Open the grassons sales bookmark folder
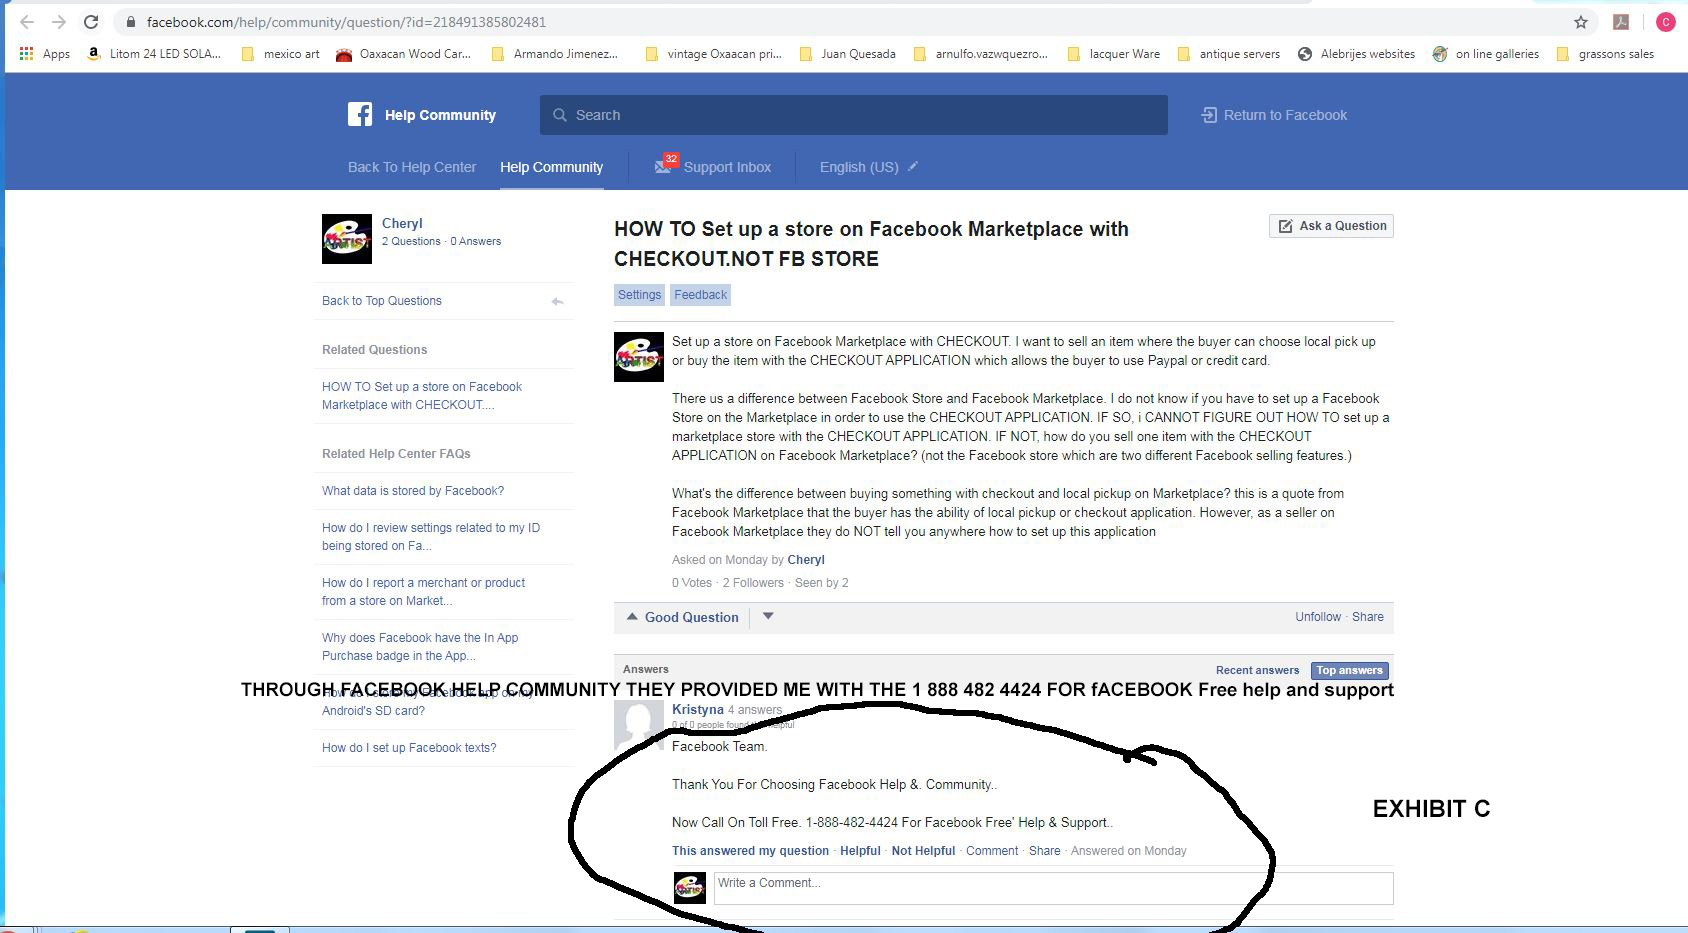Image resolution: width=1688 pixels, height=933 pixels. pos(1606,54)
